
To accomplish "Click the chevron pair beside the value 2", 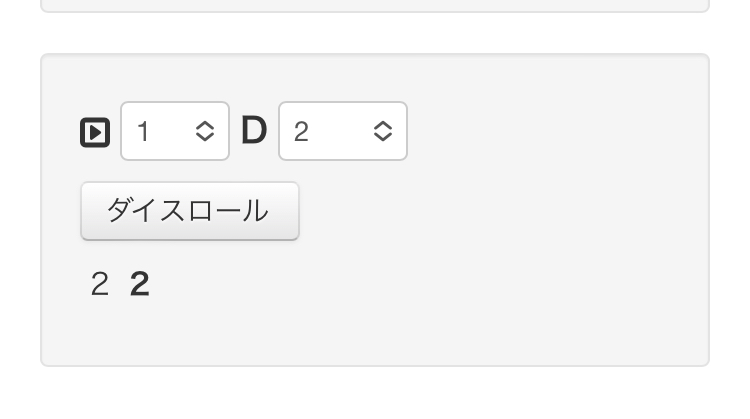I will pos(382,131).
